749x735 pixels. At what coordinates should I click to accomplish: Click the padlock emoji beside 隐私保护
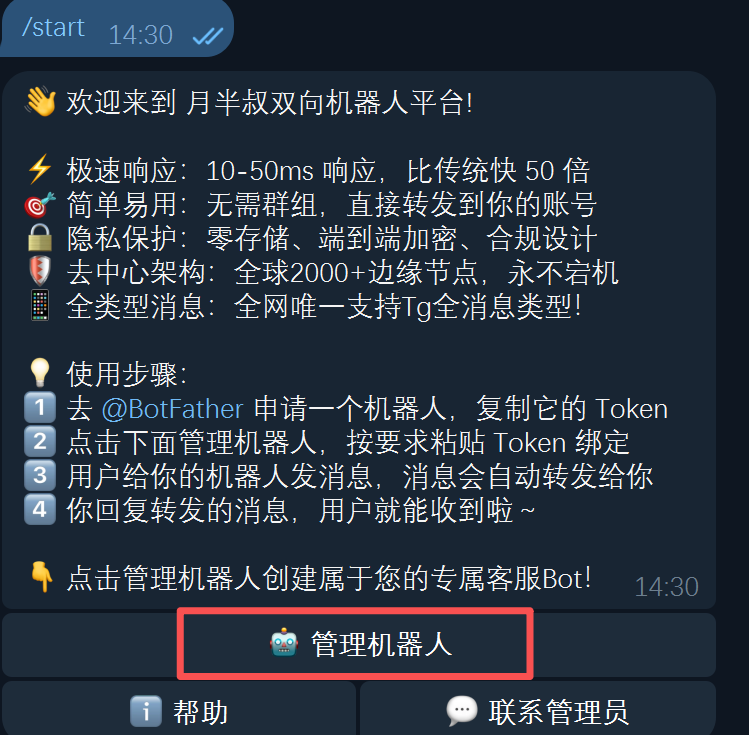coord(40,237)
